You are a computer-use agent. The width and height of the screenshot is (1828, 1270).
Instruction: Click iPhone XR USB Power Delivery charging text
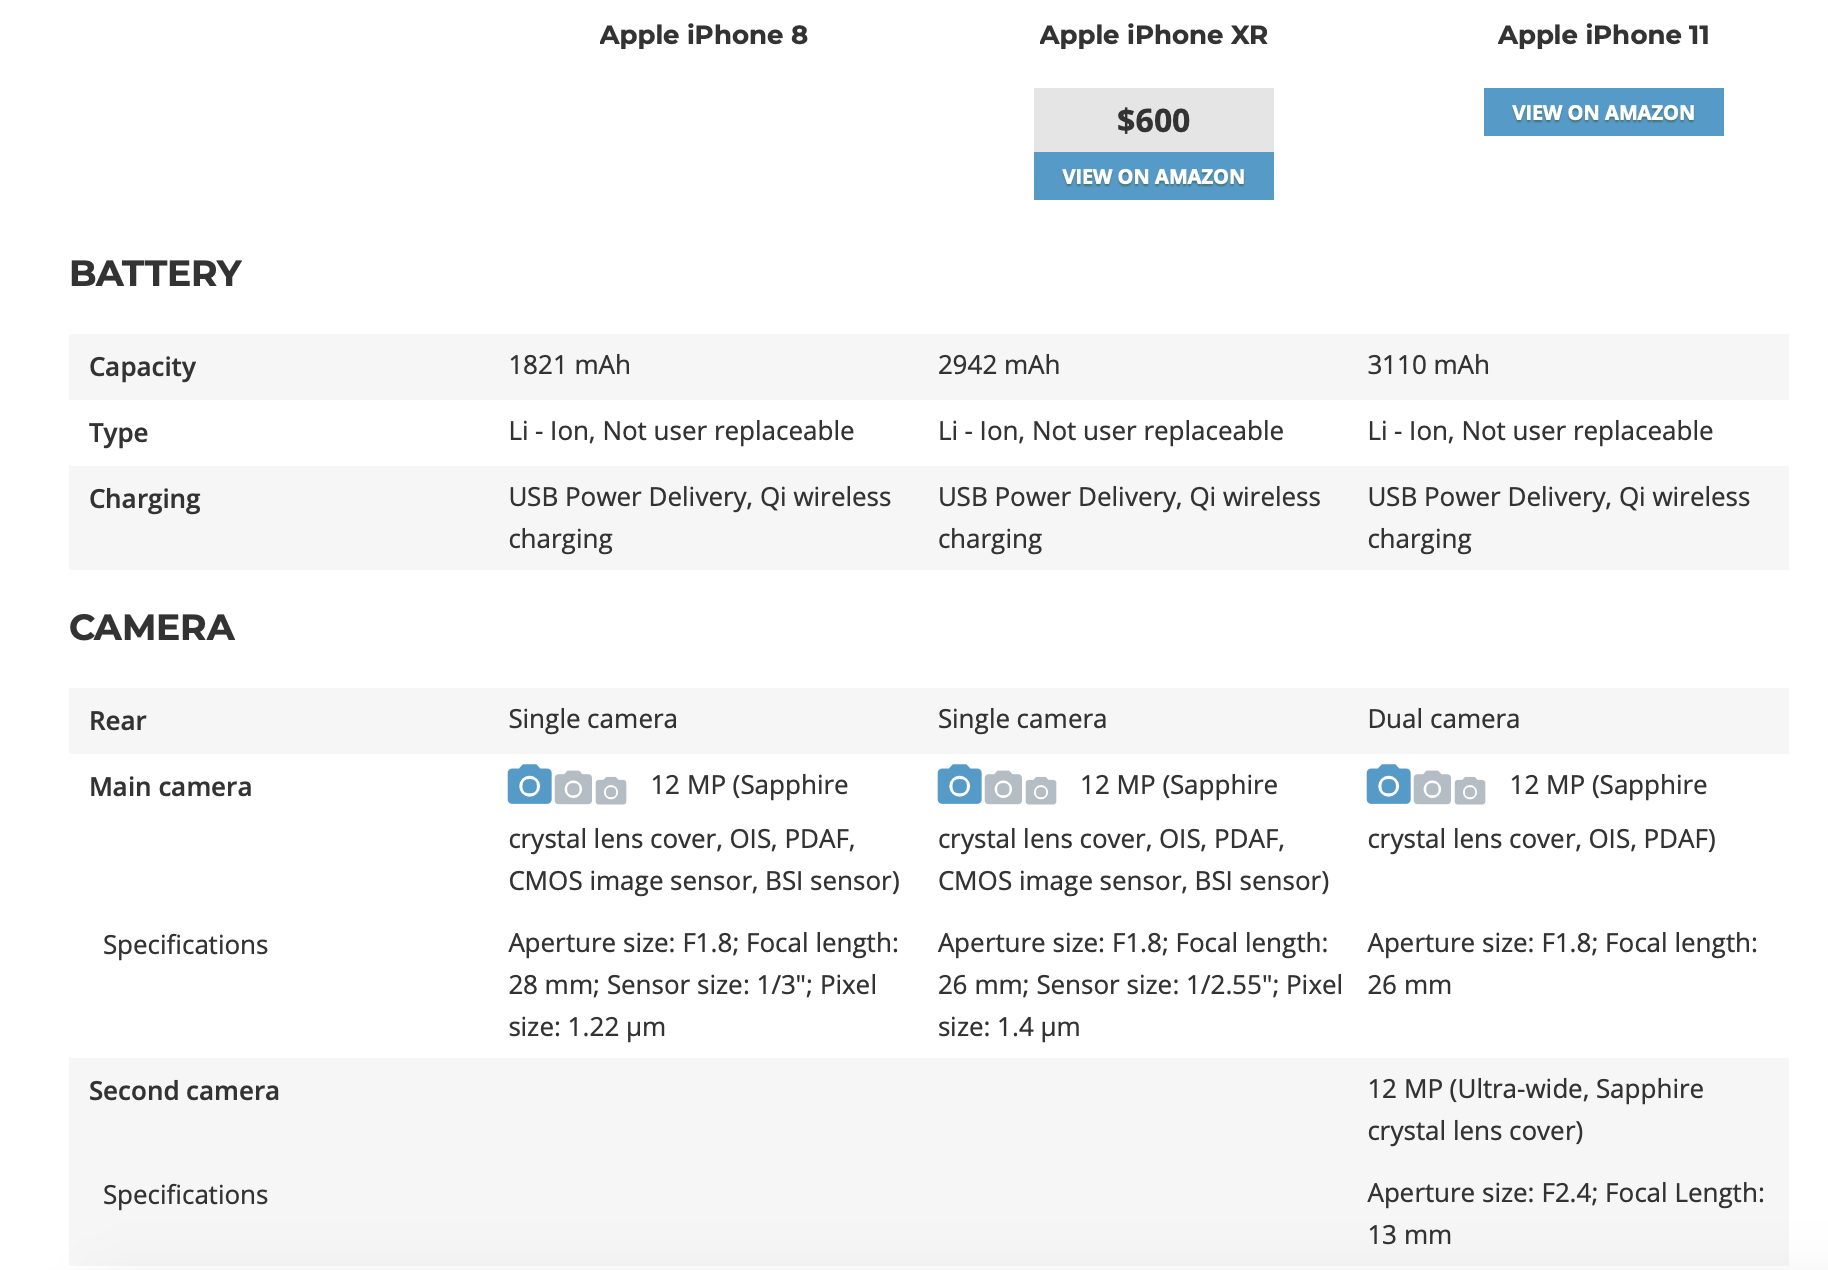point(1129,518)
